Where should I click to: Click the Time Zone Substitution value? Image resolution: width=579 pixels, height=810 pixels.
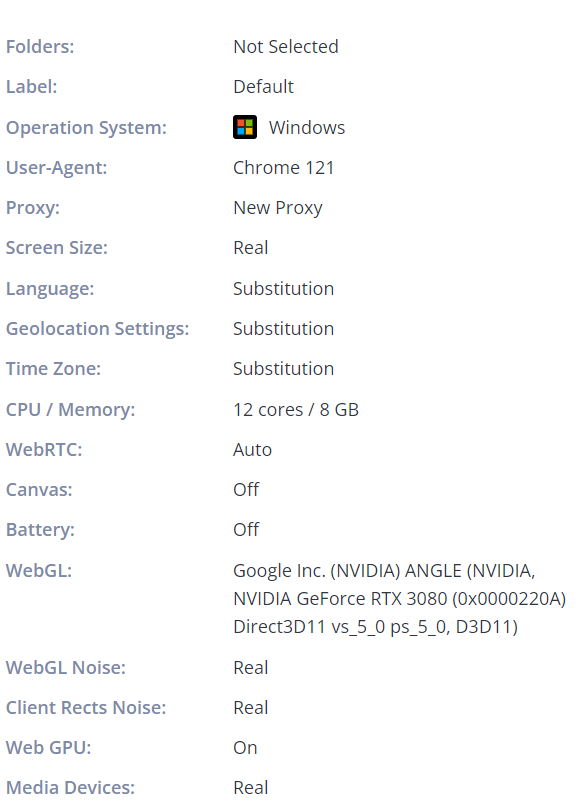[x=284, y=368]
